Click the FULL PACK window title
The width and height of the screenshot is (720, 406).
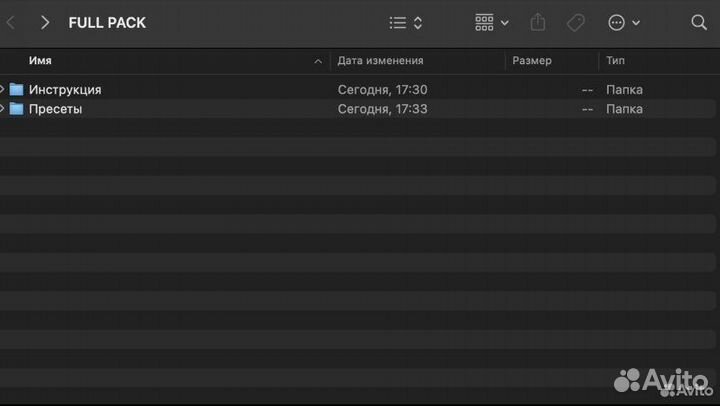[107, 22]
